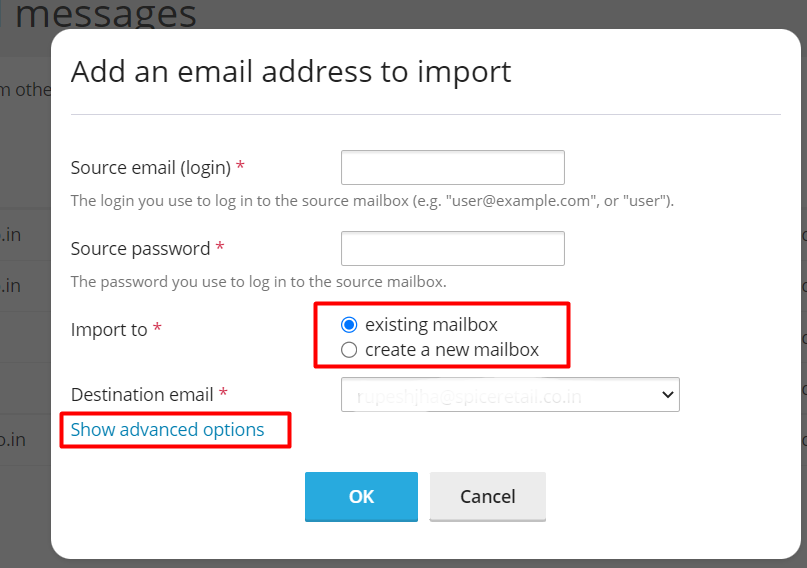Click the chevron arrow in Destination email
The height and width of the screenshot is (568, 807).
tap(668, 395)
